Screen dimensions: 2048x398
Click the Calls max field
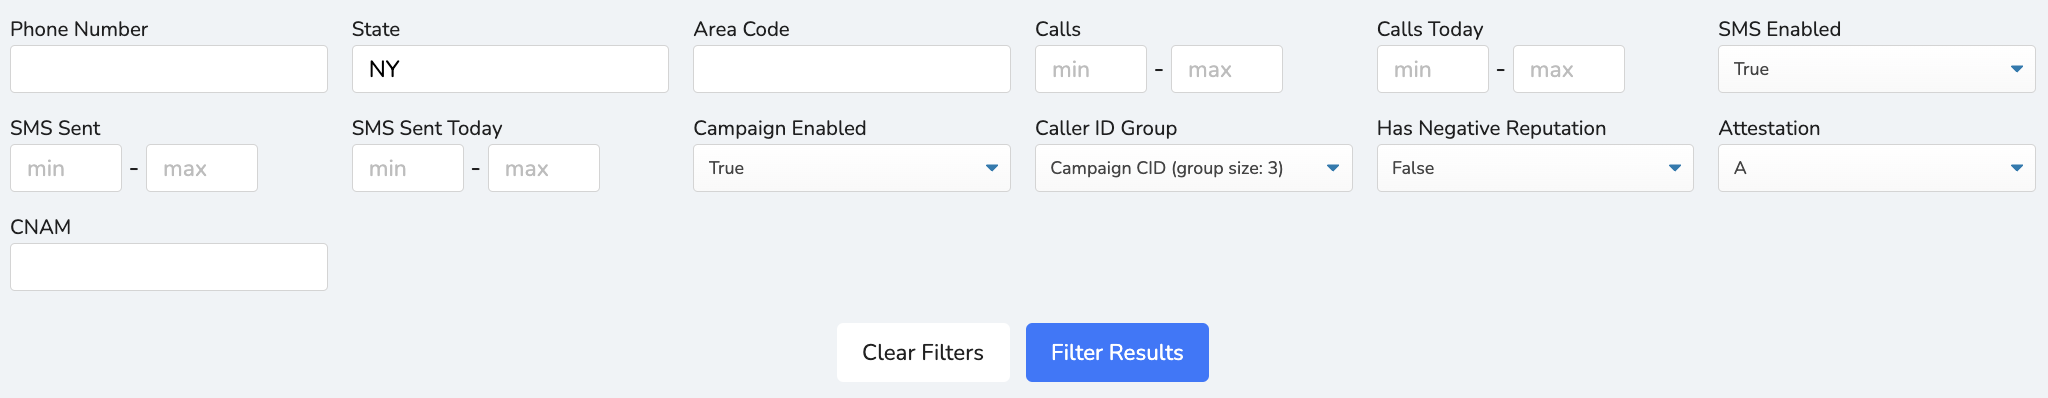(x=1227, y=69)
